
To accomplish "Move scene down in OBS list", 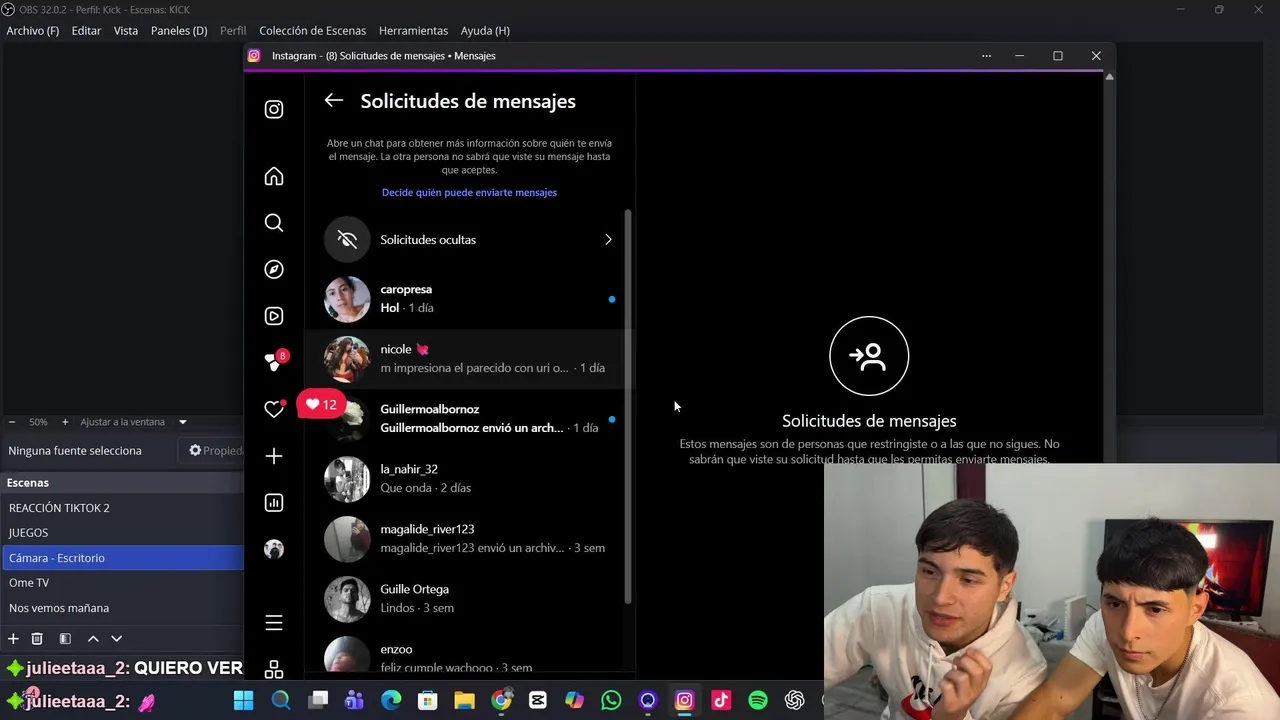I will tap(116, 638).
